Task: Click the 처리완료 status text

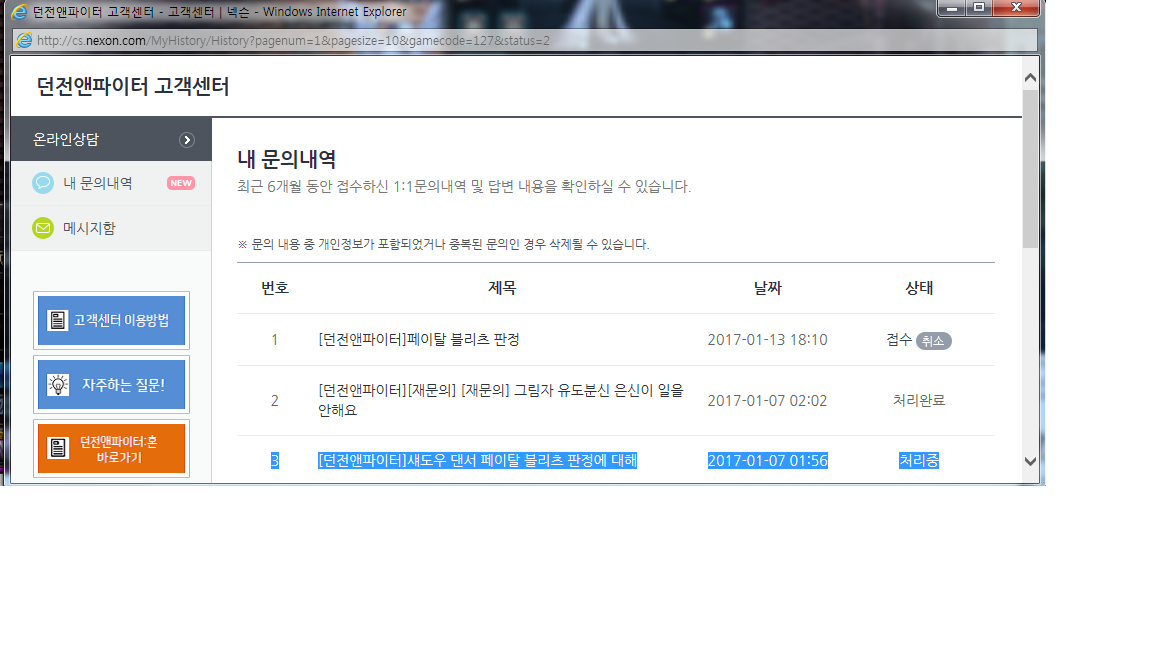Action: pos(919,400)
